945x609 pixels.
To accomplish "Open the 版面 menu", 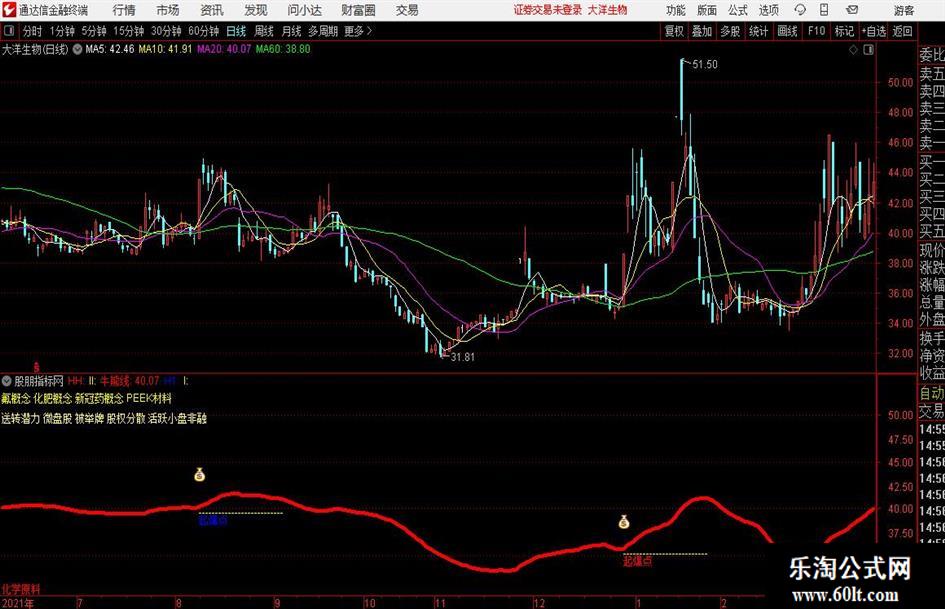I will click(x=706, y=10).
